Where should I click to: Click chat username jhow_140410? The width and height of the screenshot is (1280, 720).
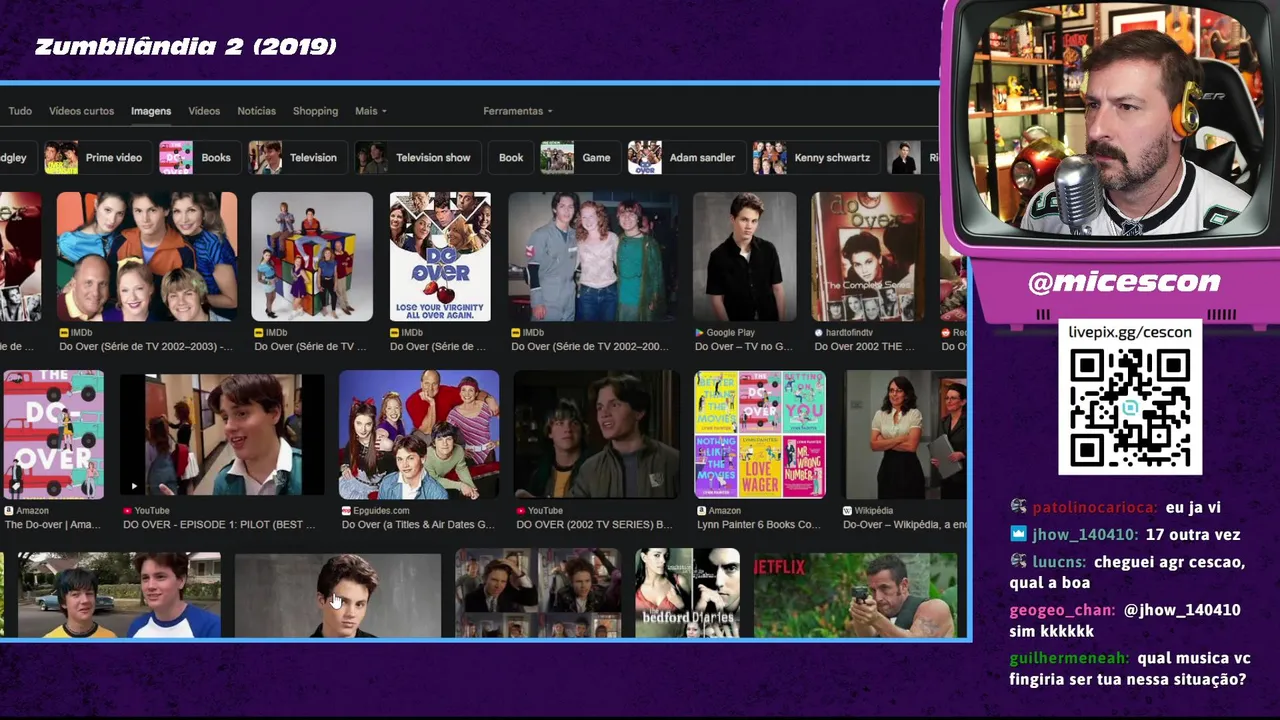pos(1084,535)
